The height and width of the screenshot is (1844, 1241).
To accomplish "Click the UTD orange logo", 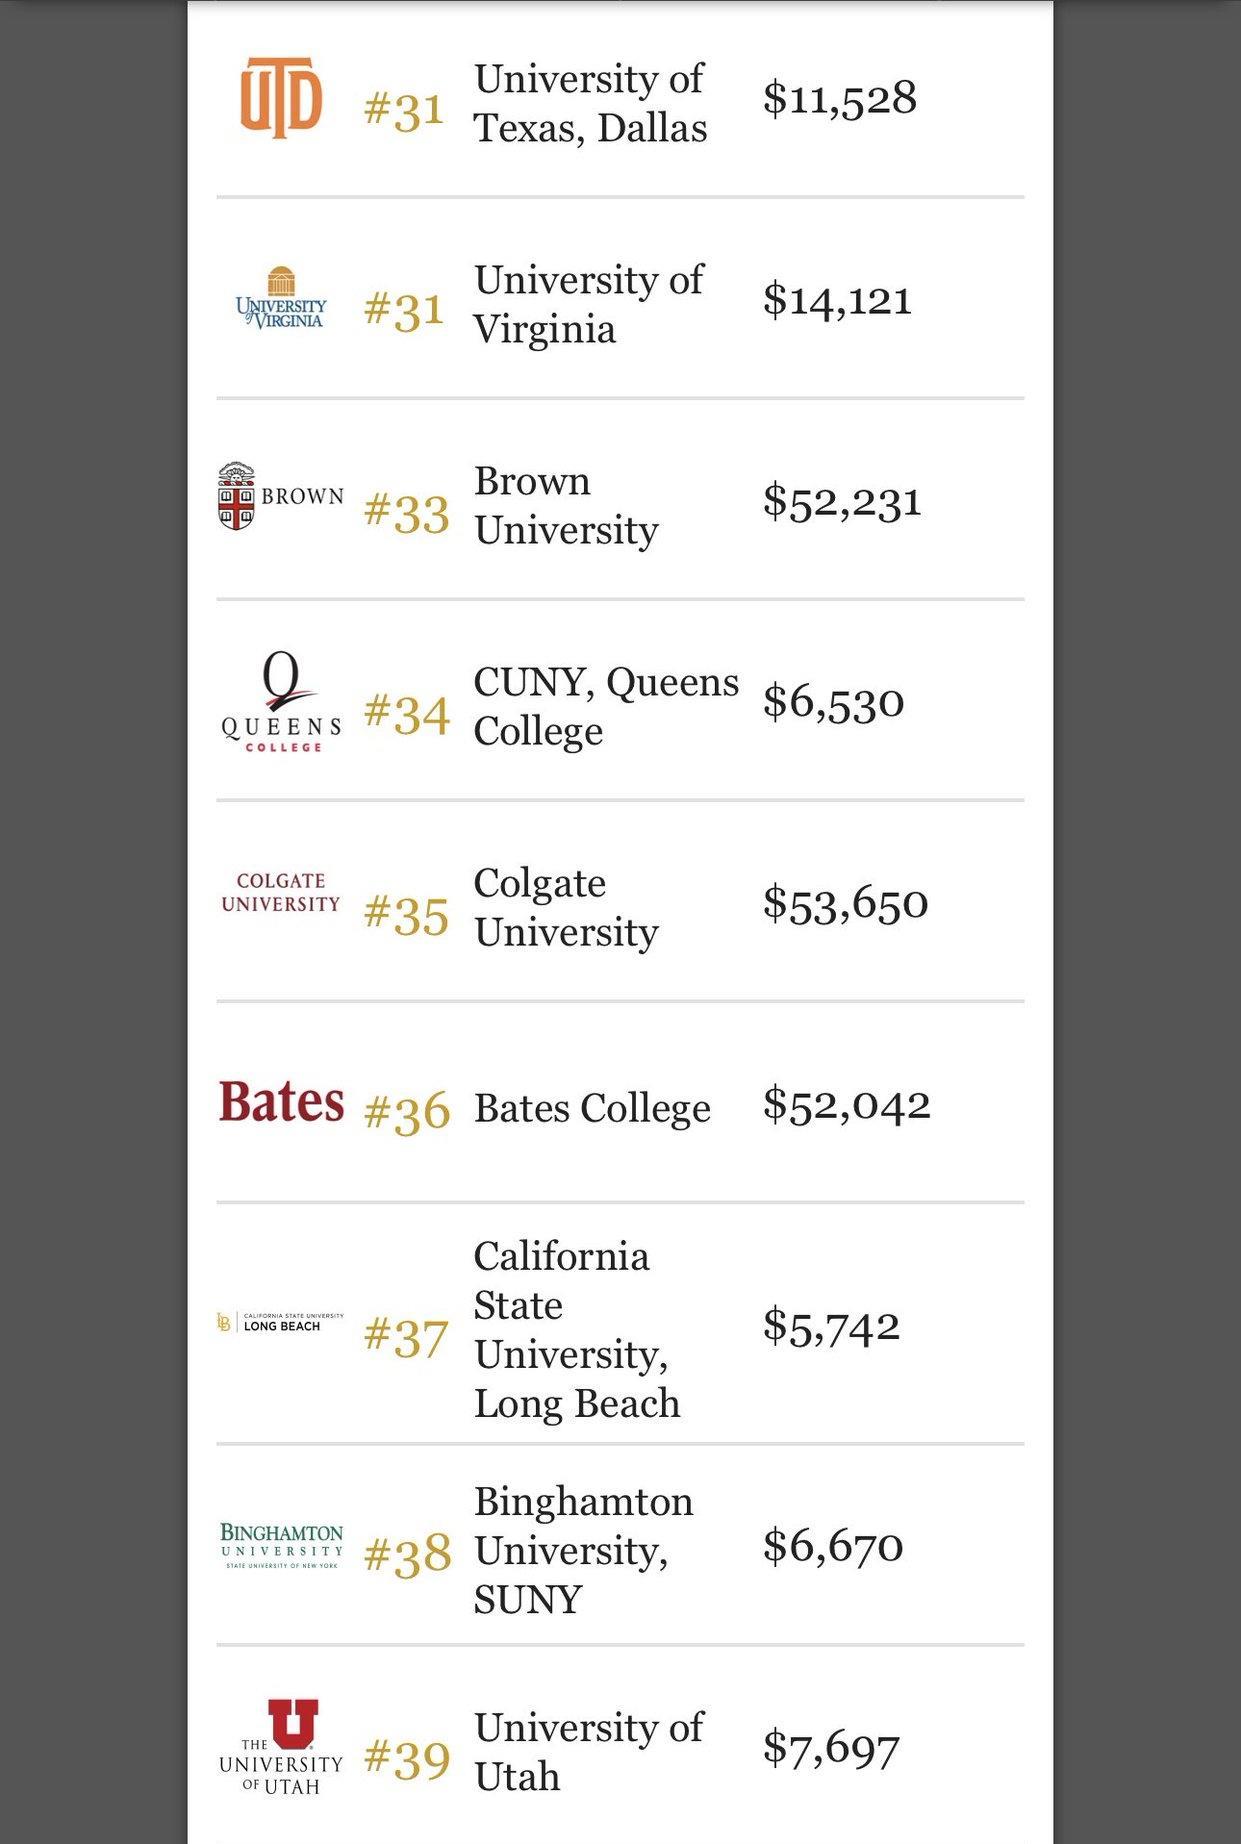I will pyautogui.click(x=281, y=97).
